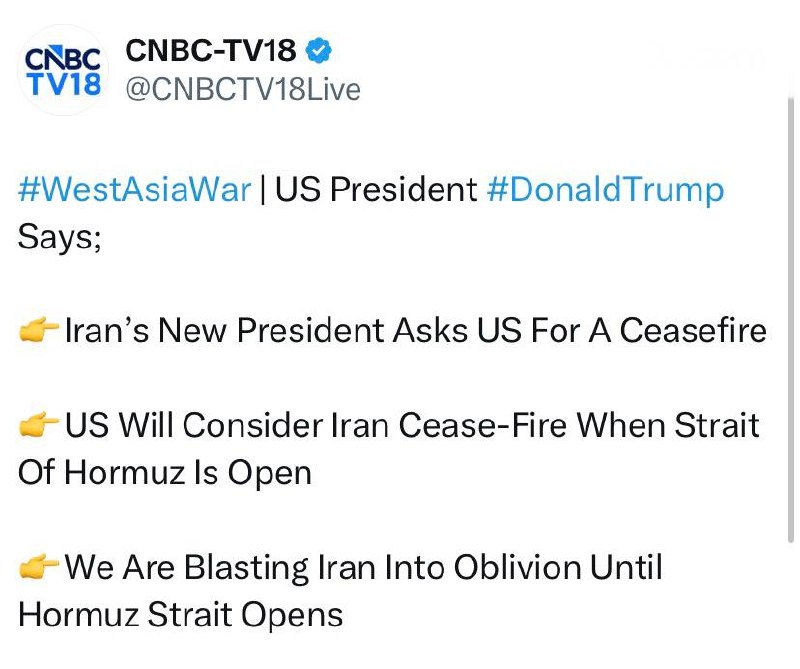Click the blue verified checkmark badge
The image size is (800, 669).
coord(320,50)
